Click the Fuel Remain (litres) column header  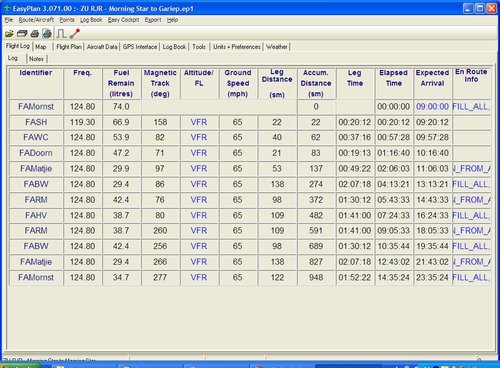[x=121, y=83]
